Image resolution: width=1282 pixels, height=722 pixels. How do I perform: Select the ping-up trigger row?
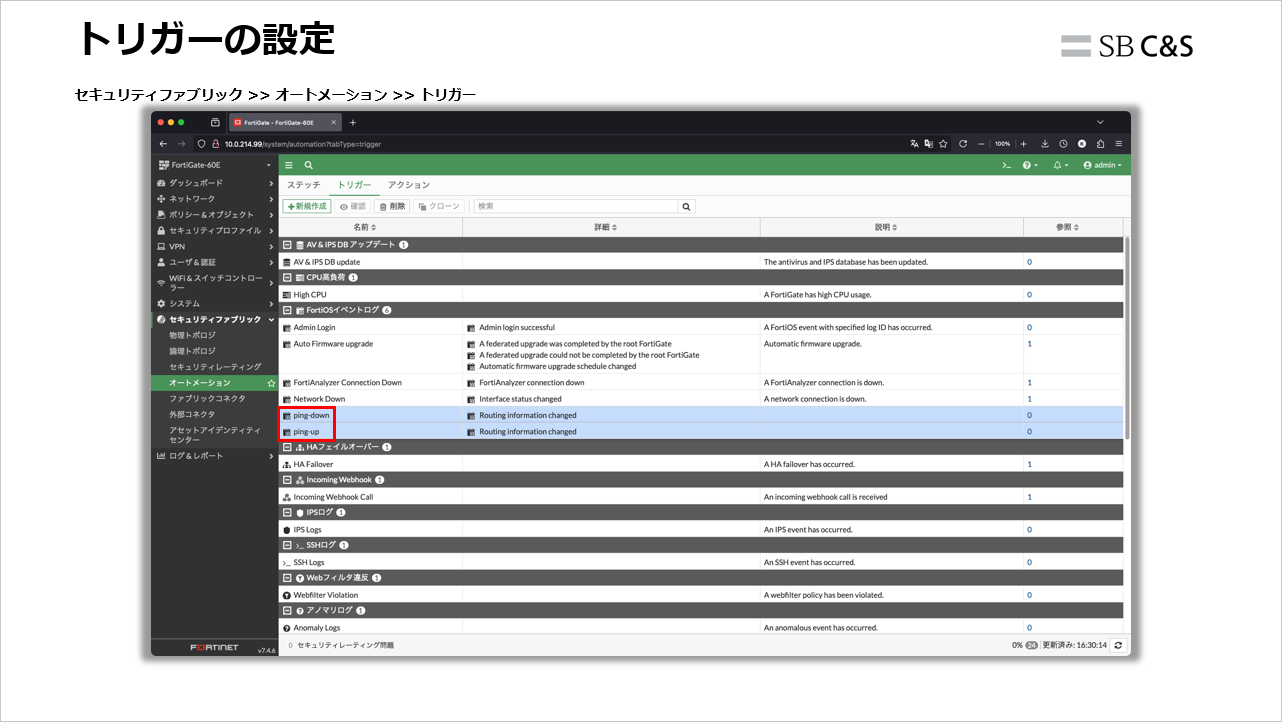point(700,432)
